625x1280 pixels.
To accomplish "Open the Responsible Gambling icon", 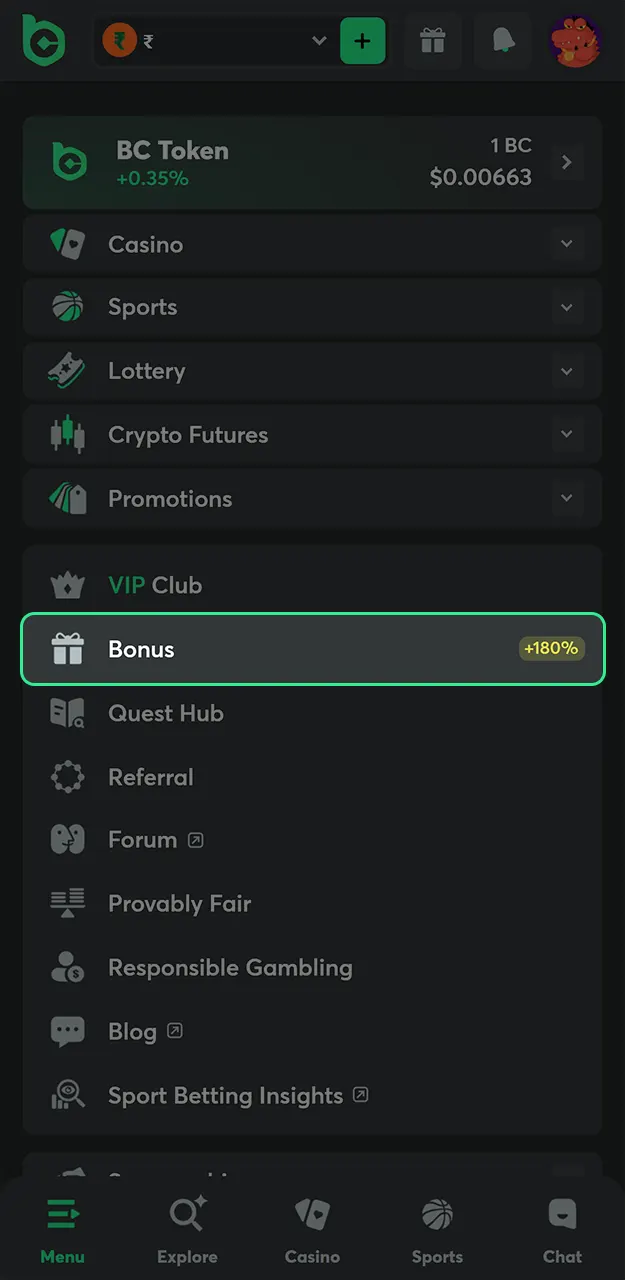I will [x=67, y=967].
